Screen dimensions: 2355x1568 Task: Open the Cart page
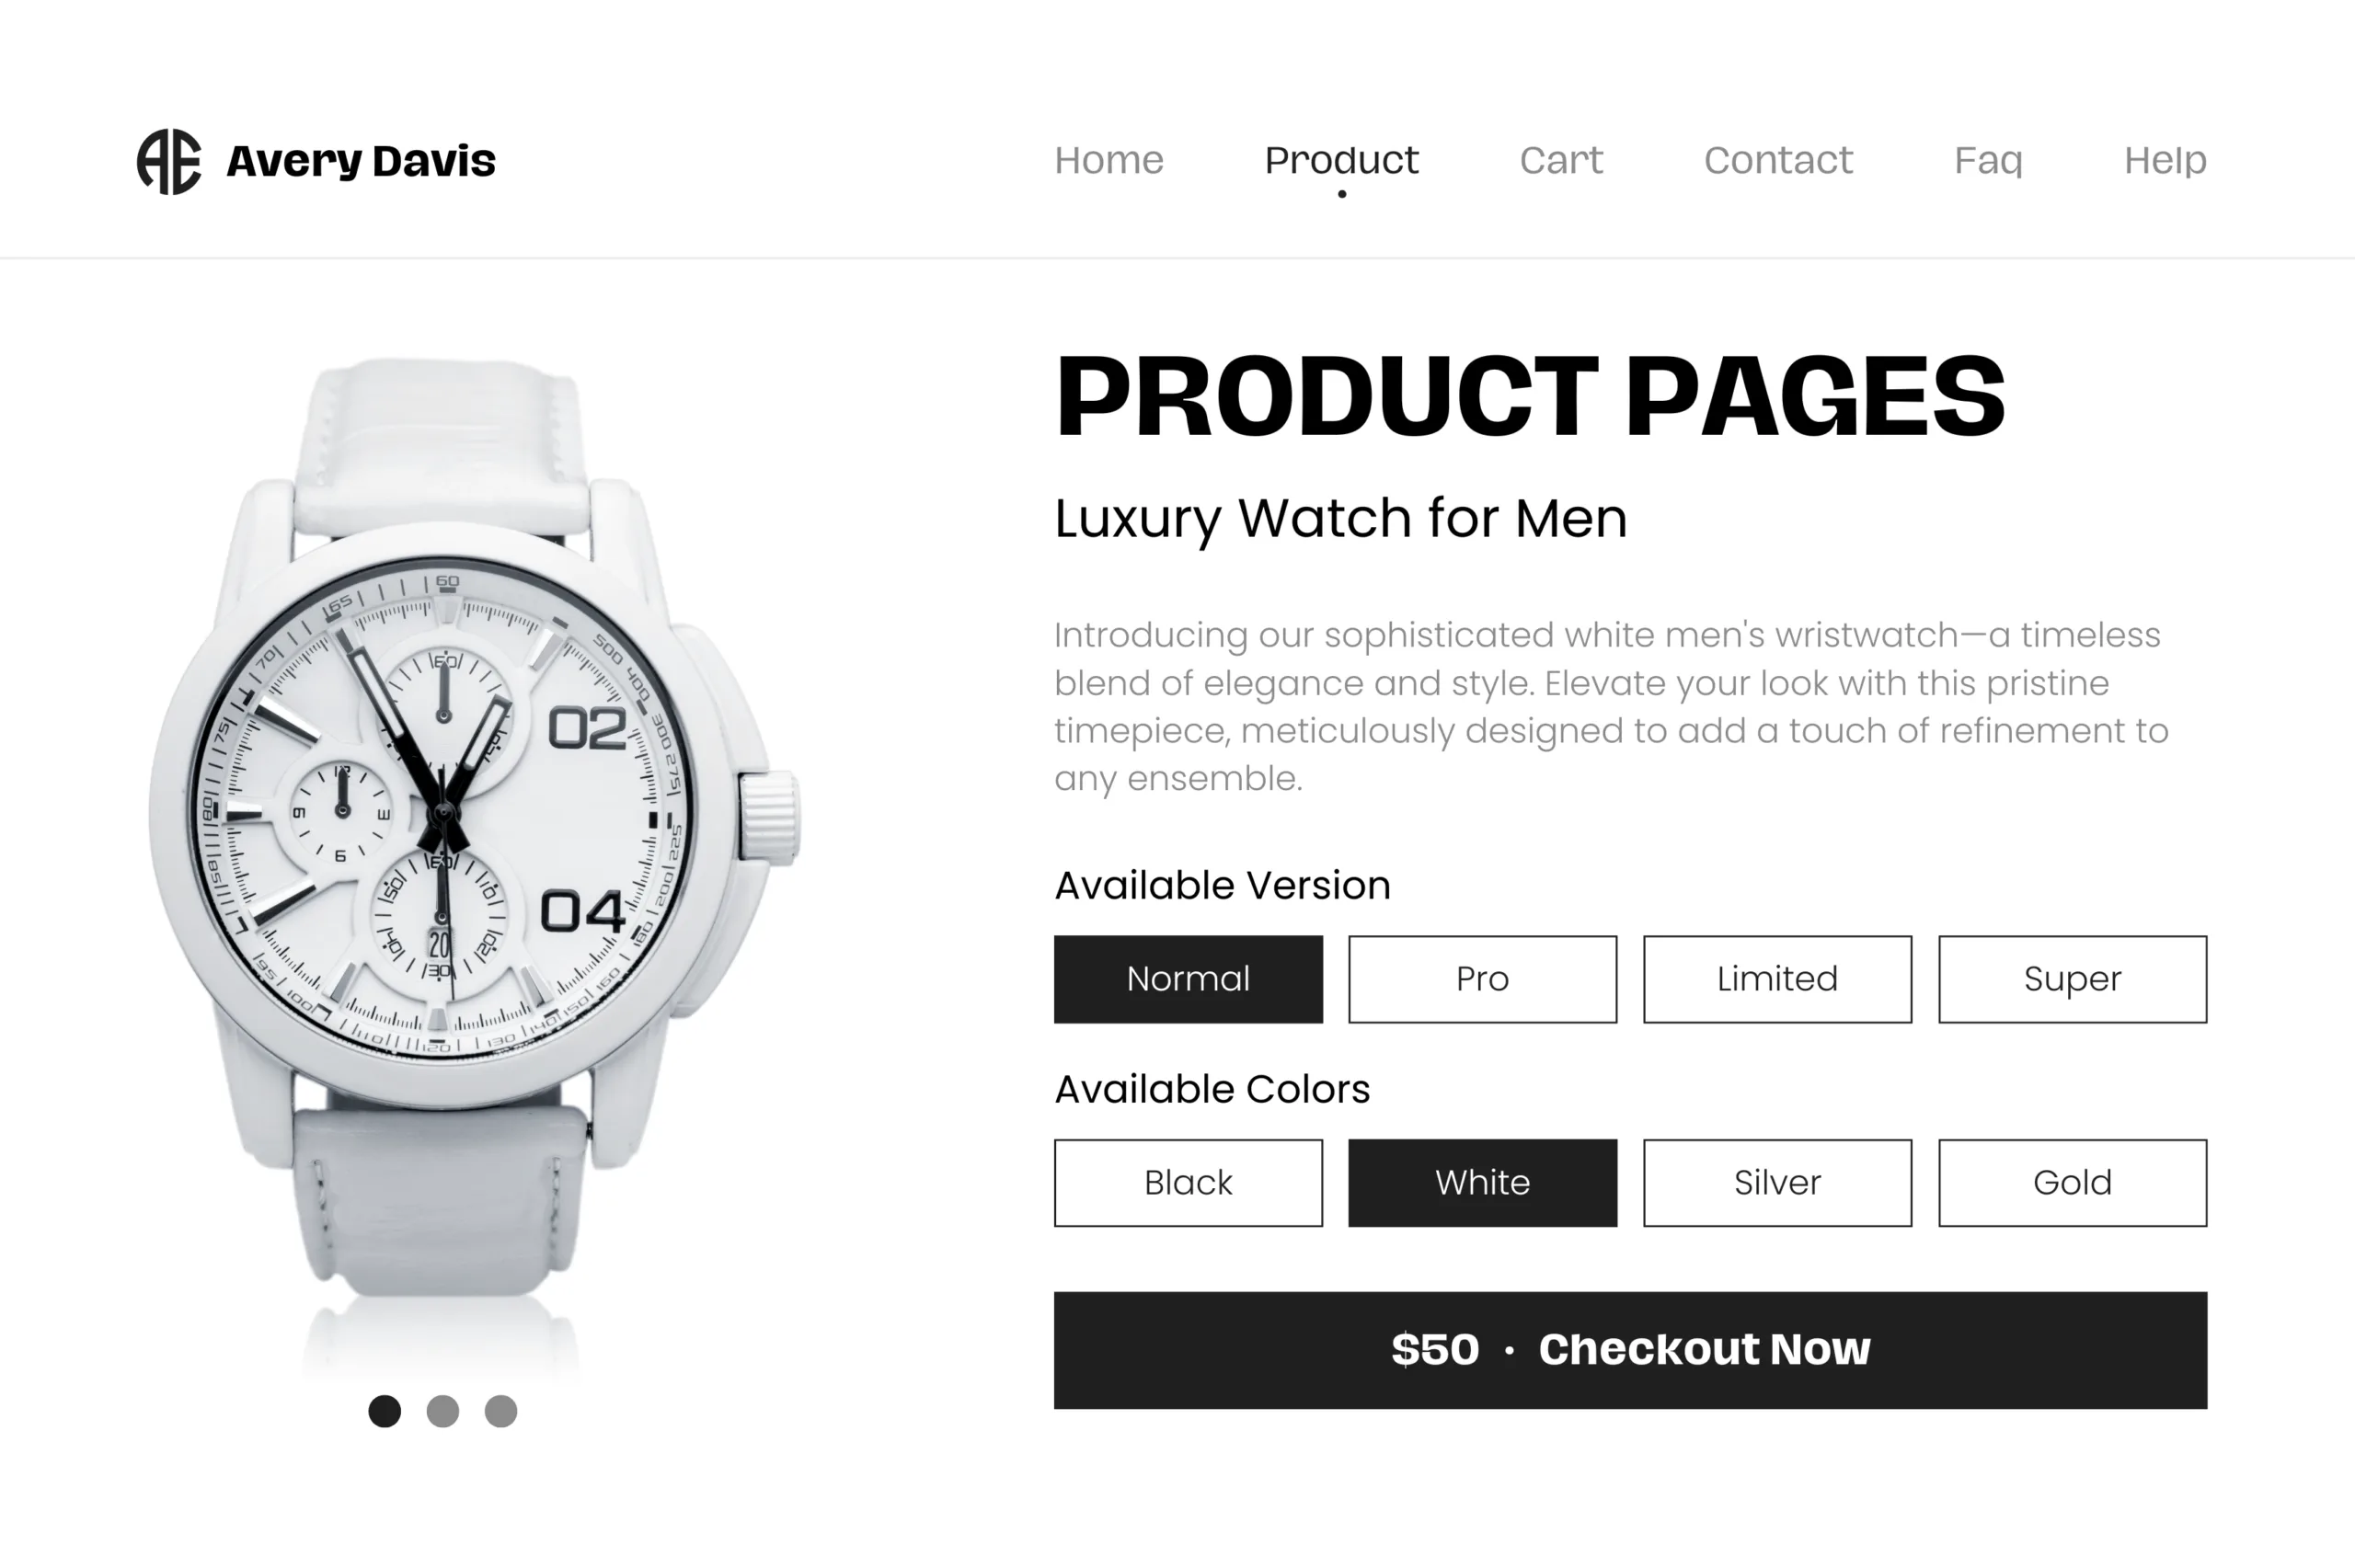tap(1561, 160)
